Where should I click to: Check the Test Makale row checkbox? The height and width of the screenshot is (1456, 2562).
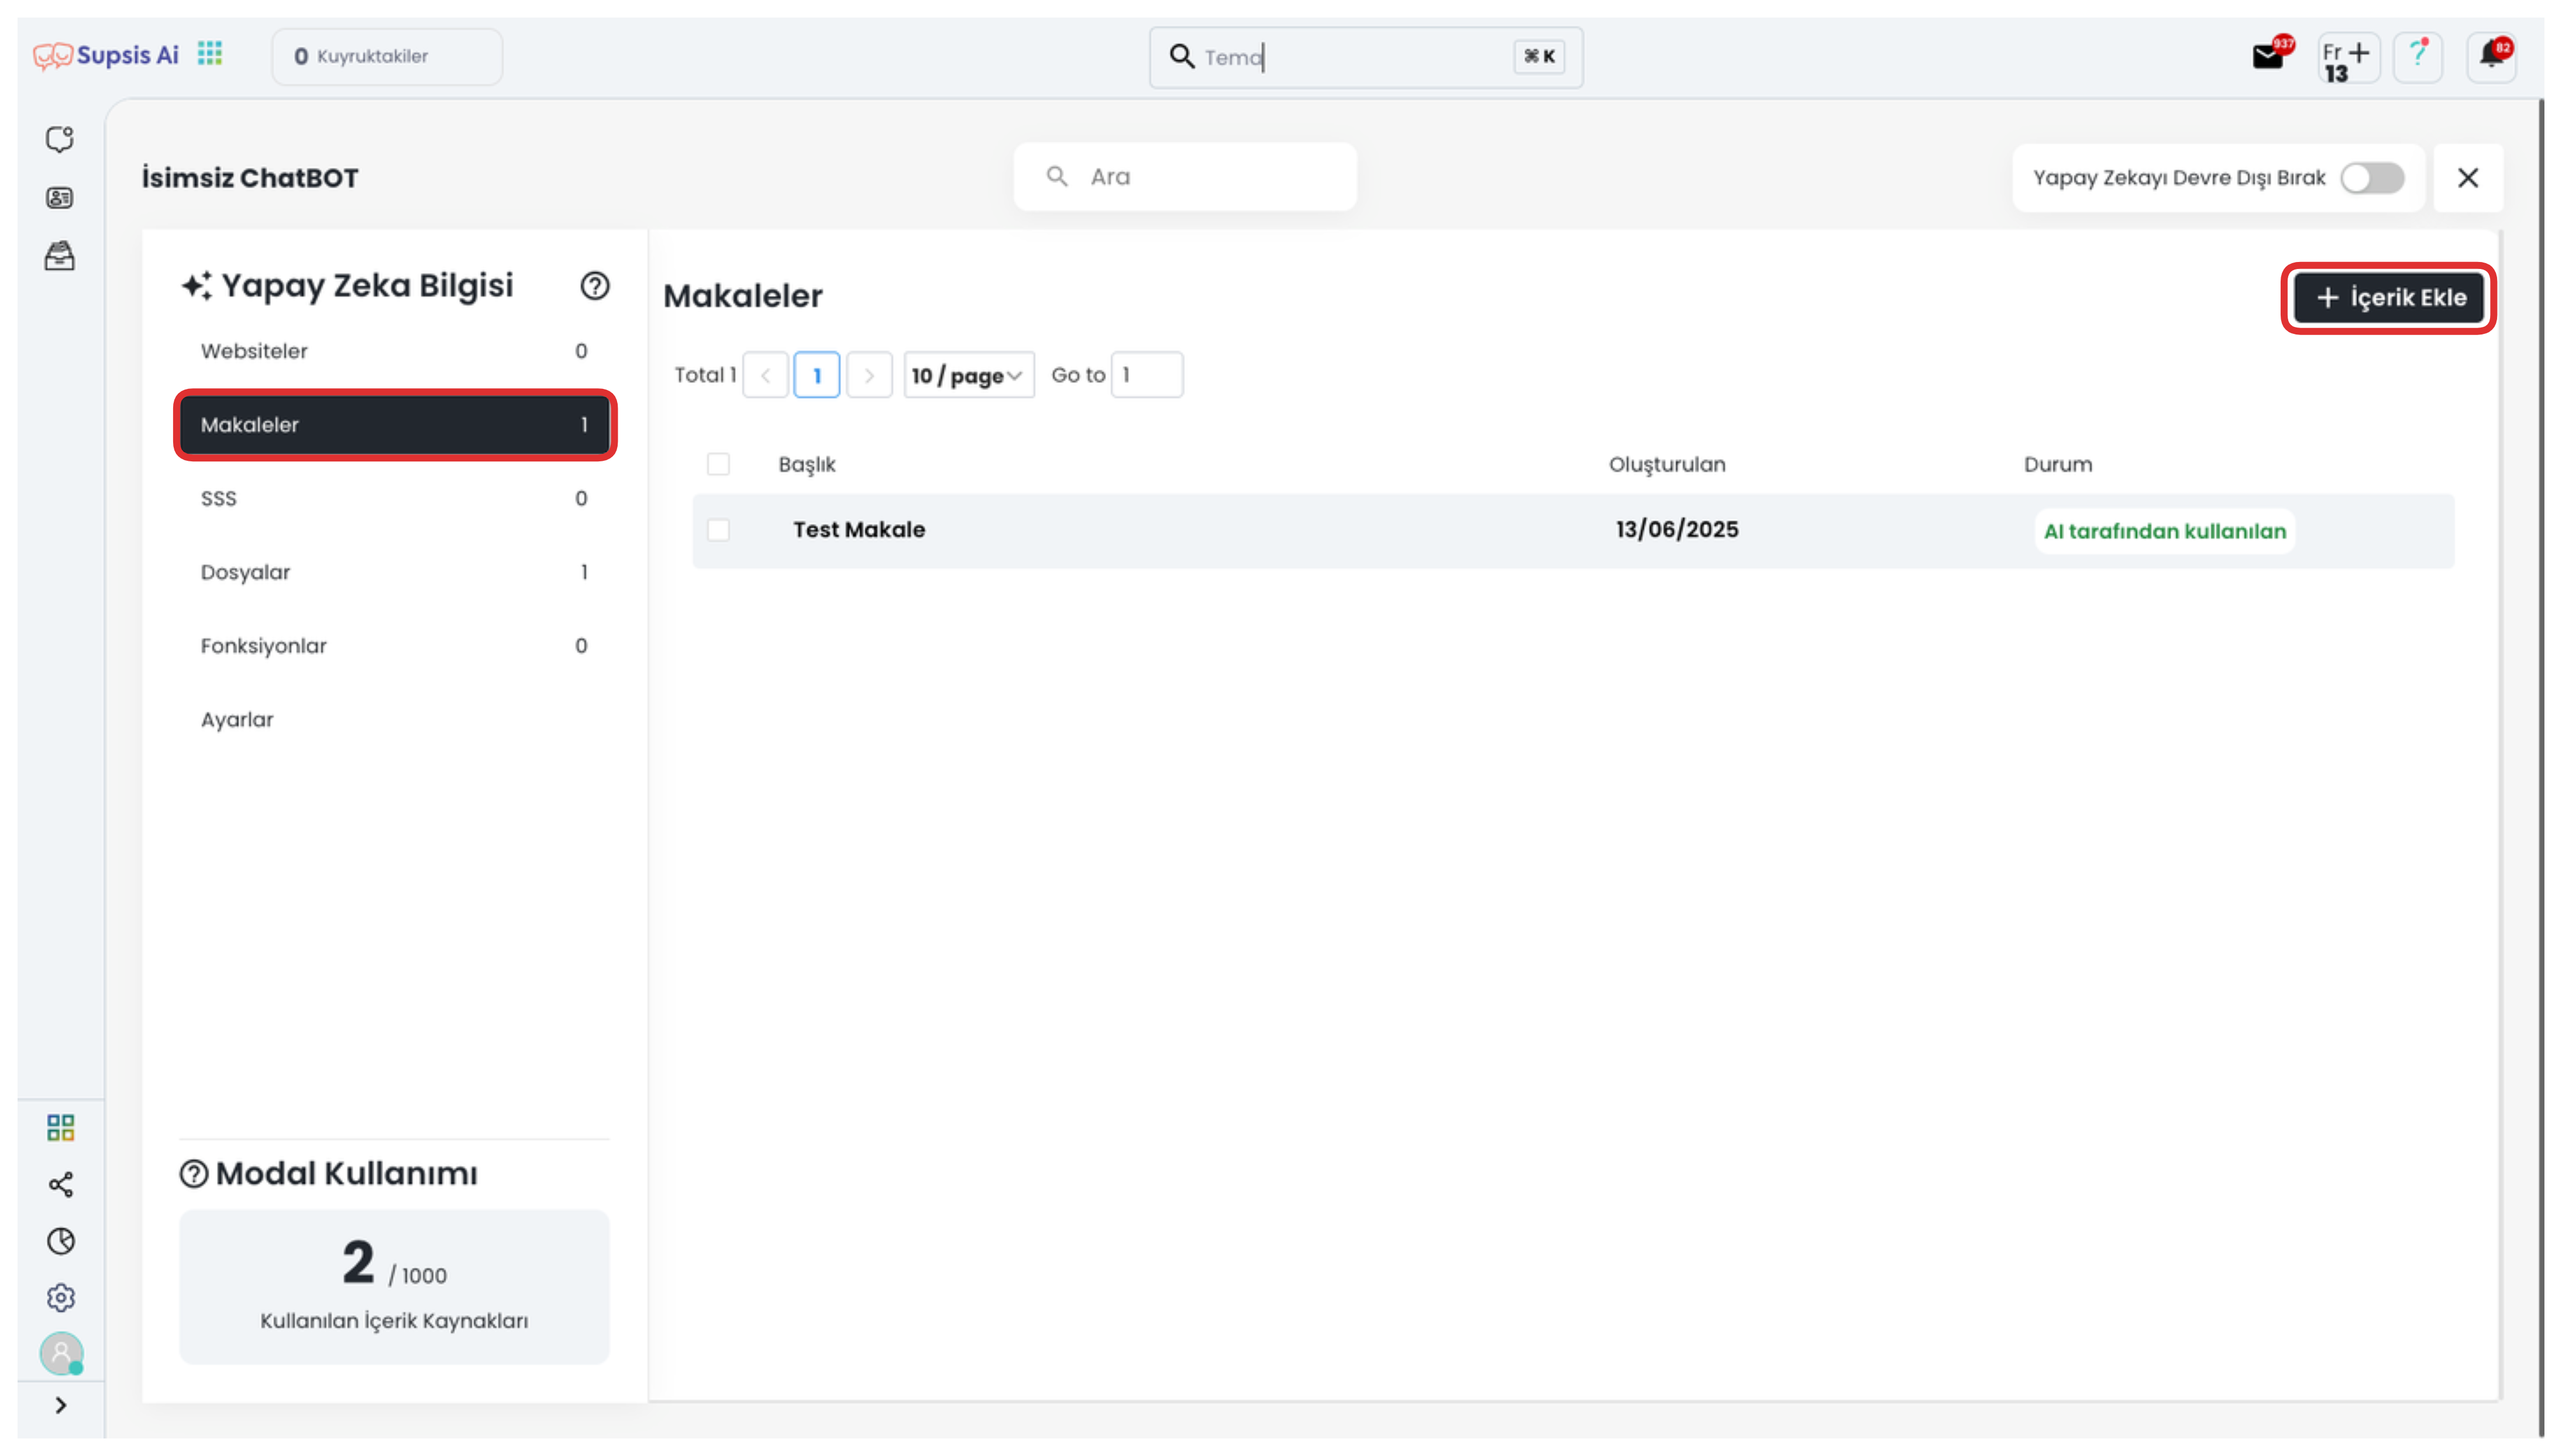(x=718, y=529)
